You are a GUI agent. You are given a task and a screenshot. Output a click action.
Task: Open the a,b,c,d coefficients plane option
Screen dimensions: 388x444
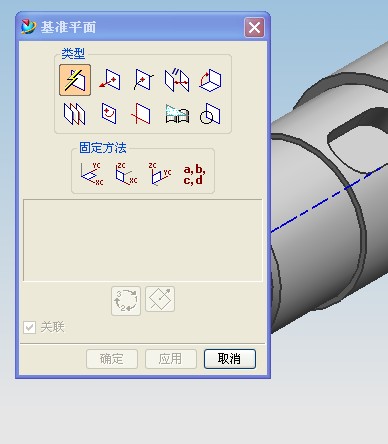tap(194, 174)
